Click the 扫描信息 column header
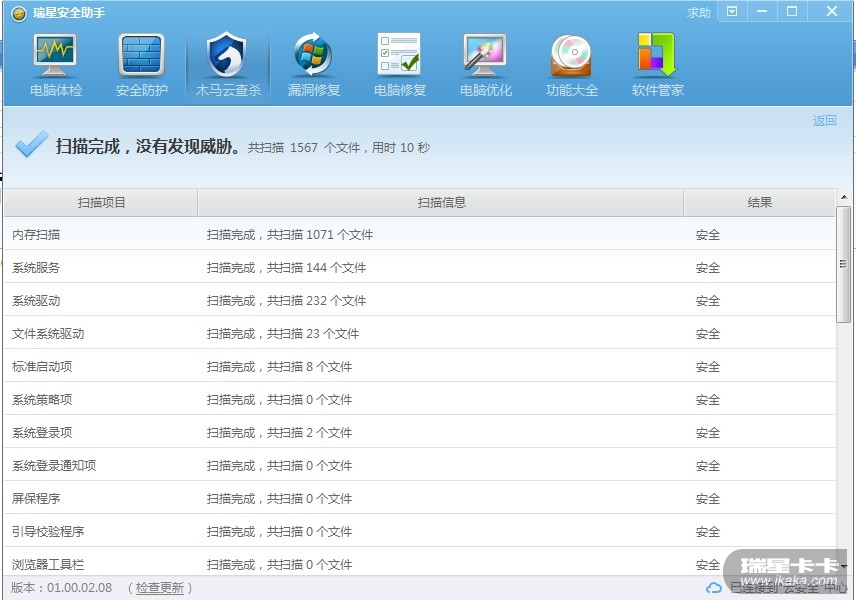This screenshot has height=600, width=856. [441, 203]
